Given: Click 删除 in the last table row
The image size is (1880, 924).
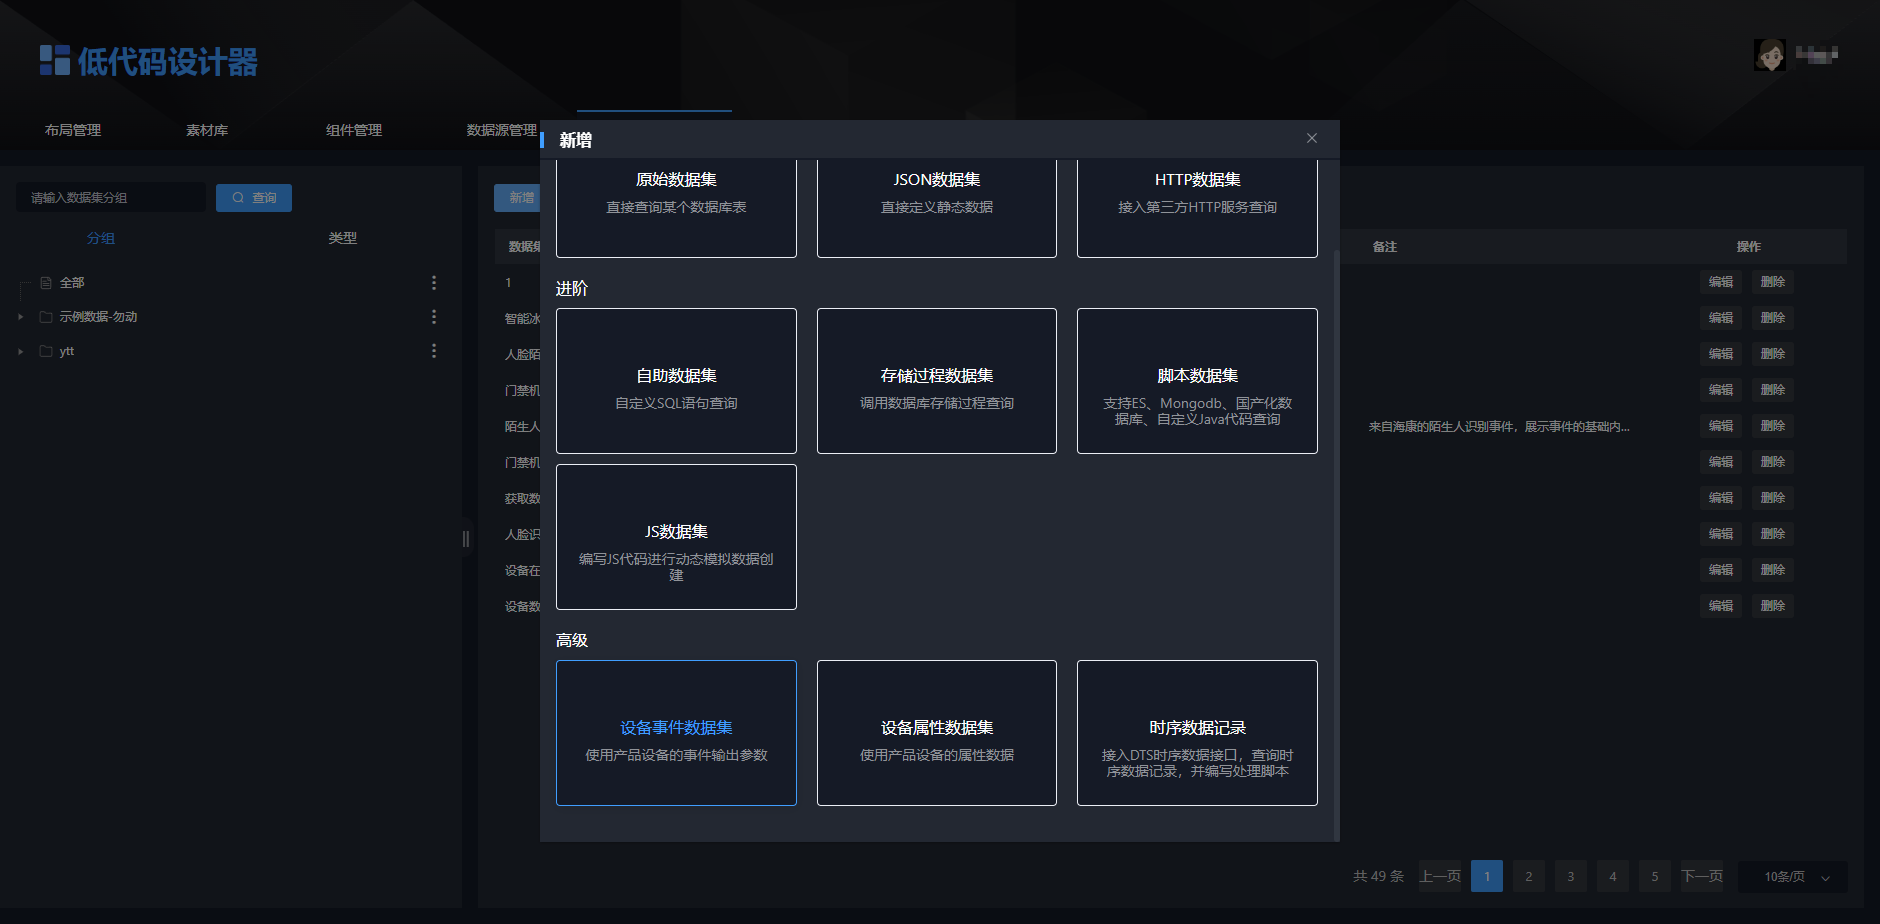Looking at the screenshot, I should coord(1773,606).
